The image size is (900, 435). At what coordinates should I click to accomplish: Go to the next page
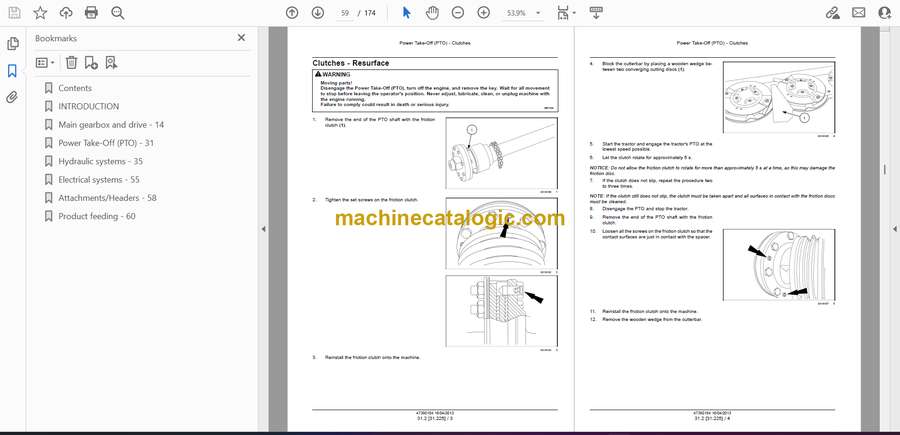point(317,13)
